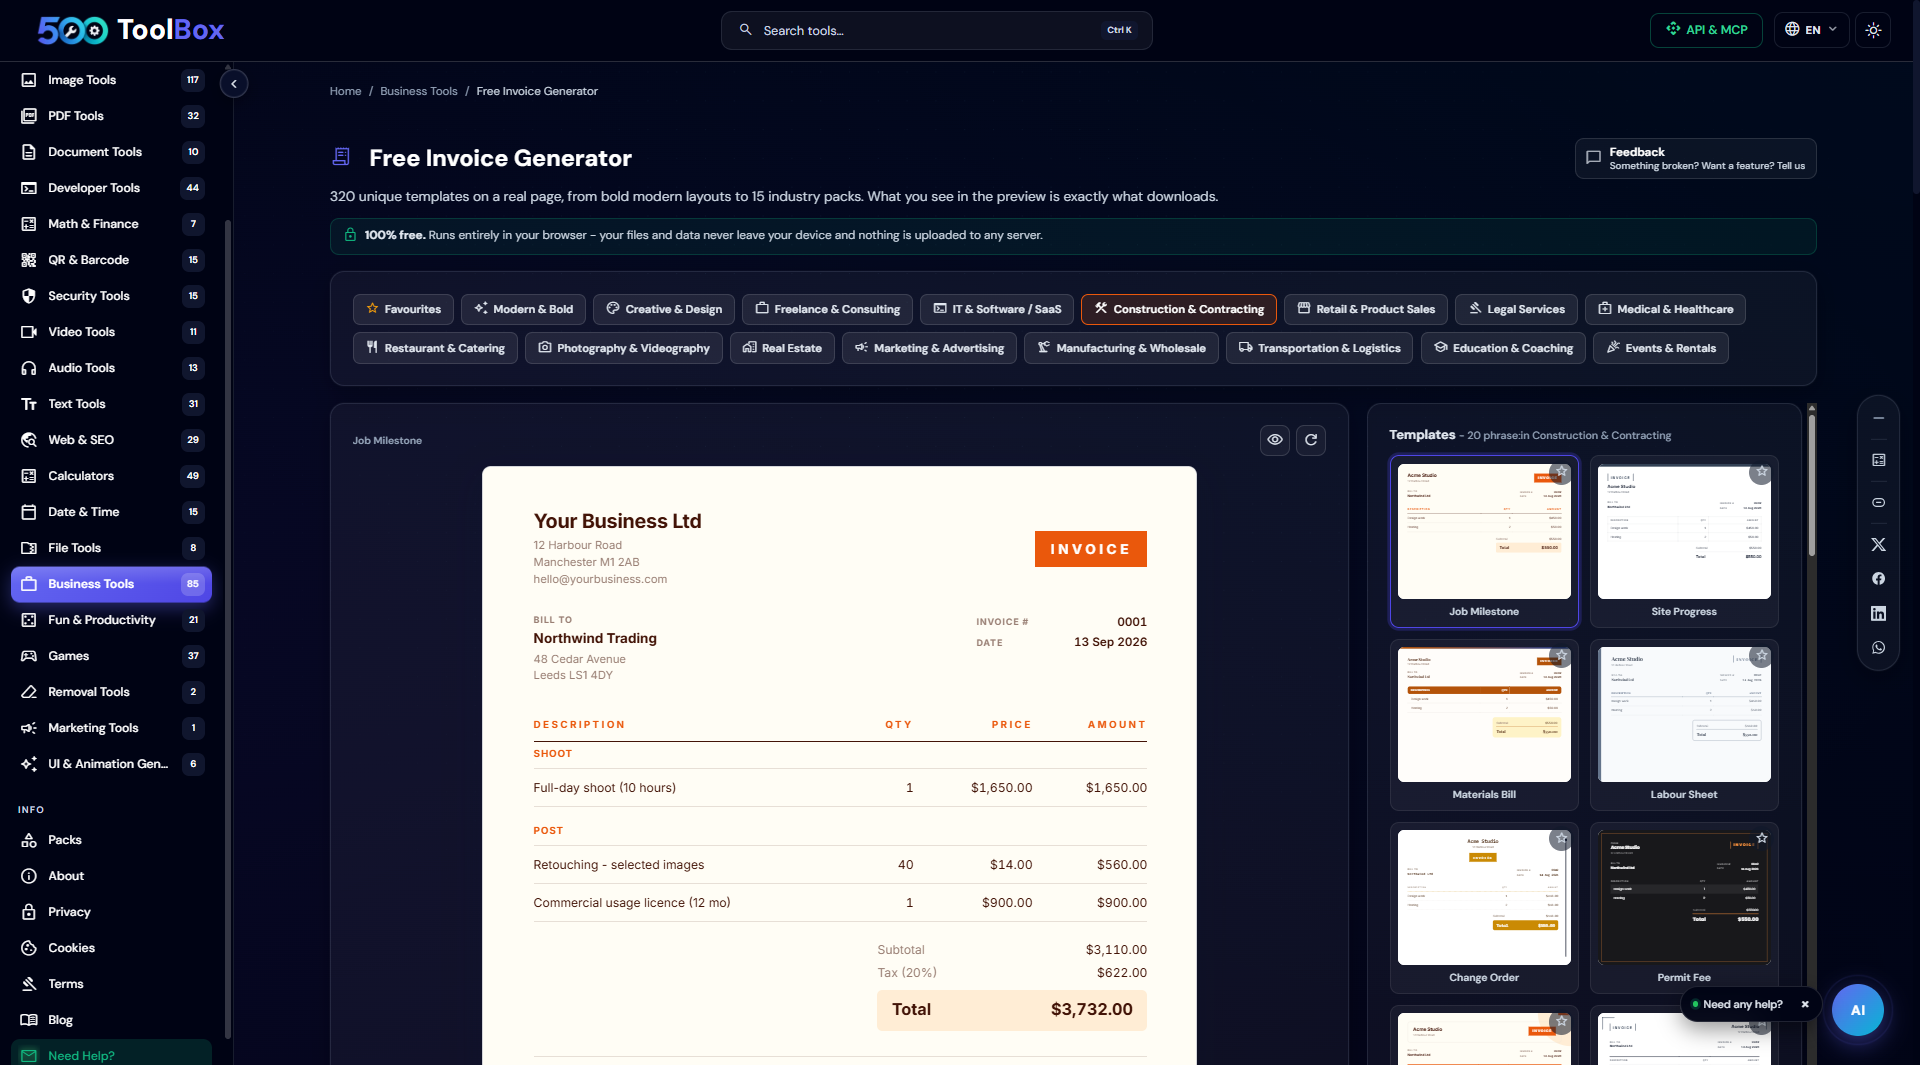Choose the Site Progress template thumbnail
The image size is (1920, 1065).
pos(1684,542)
